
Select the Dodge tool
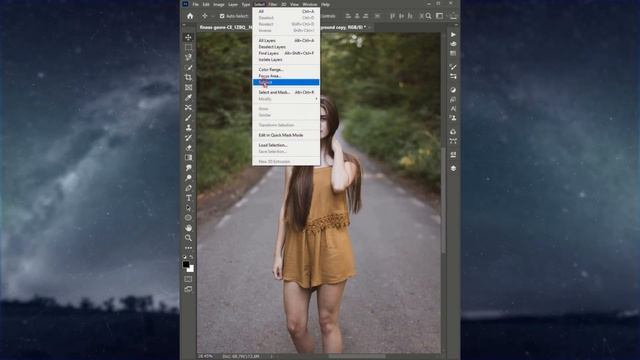click(188, 178)
